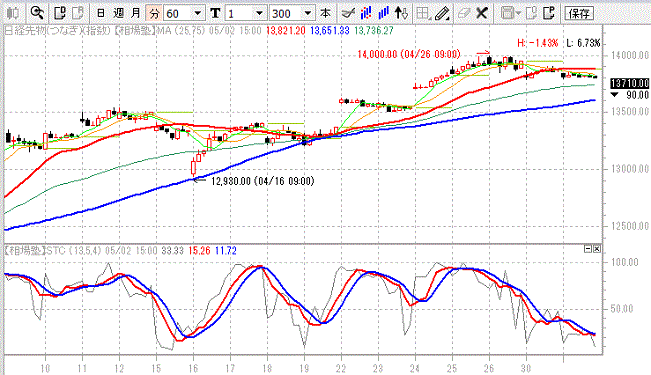The height and width of the screenshot is (375, 651).
Task: Click the bold T text icon
Action: pyautogui.click(x=215, y=13)
